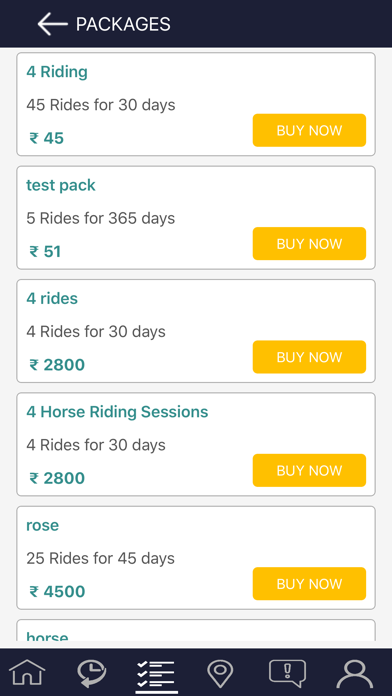Open the Home tab icon

pos(28,673)
